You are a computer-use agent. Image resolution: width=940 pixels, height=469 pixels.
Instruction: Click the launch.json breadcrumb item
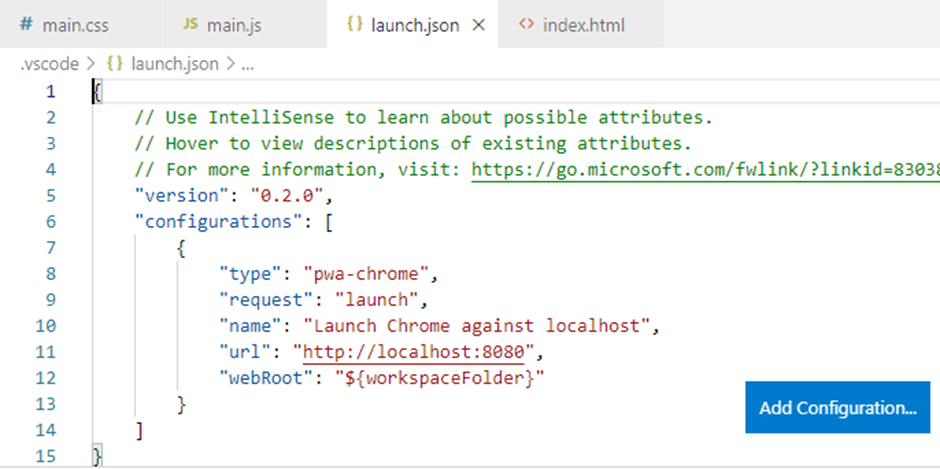tap(174, 64)
